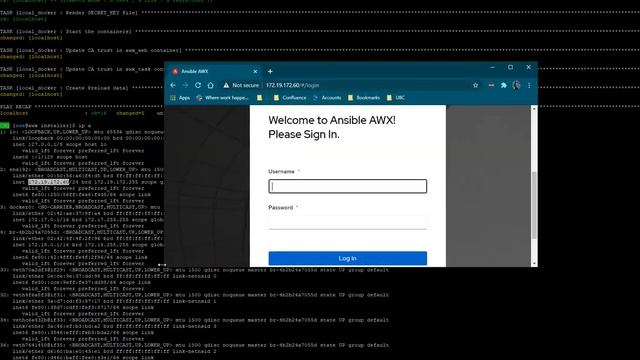
Task: Go to the browser home page
Action: point(210,85)
